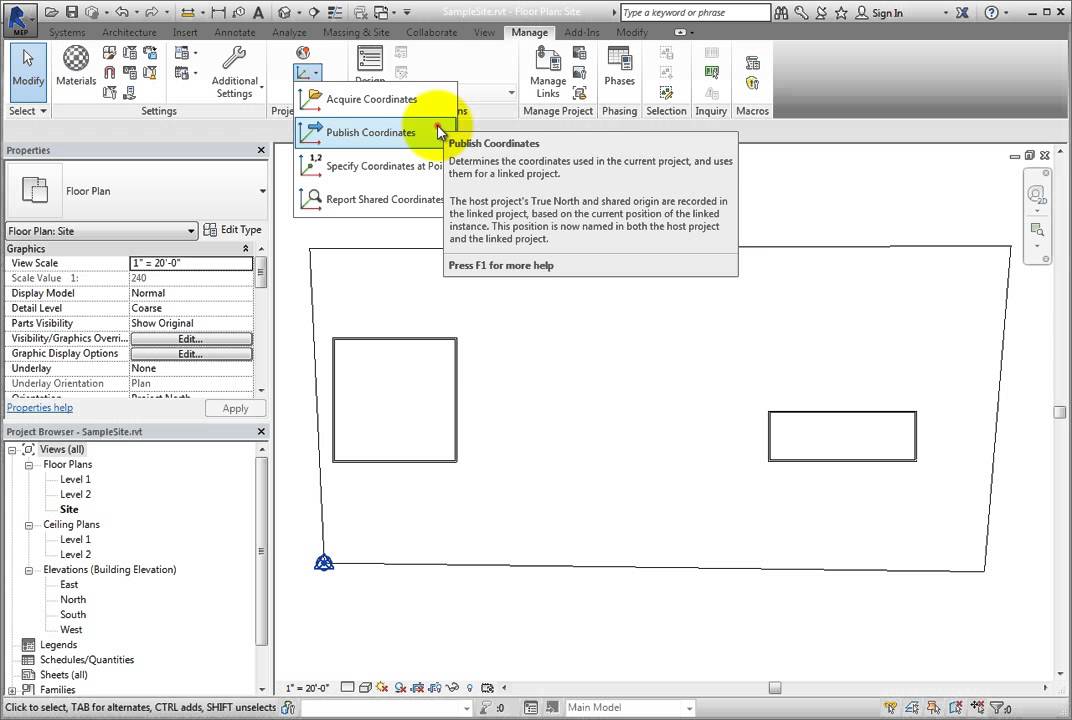Switch to the Annotate ribbon tab
1072x720 pixels.
(234, 32)
